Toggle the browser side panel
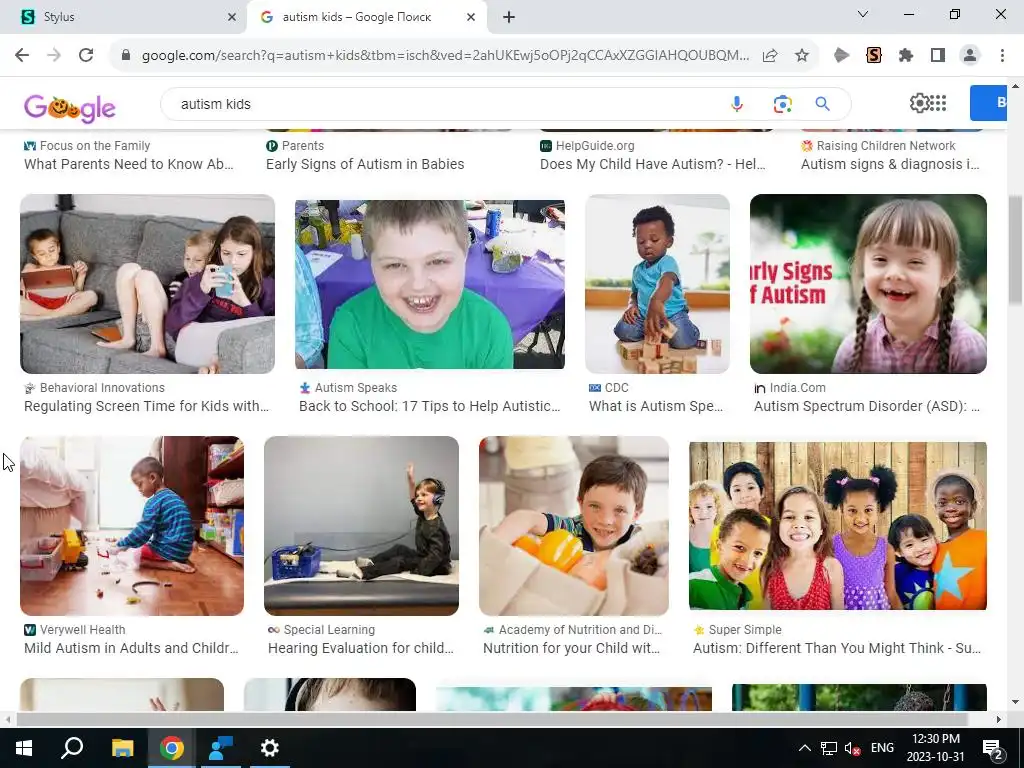The image size is (1024, 768). (938, 56)
